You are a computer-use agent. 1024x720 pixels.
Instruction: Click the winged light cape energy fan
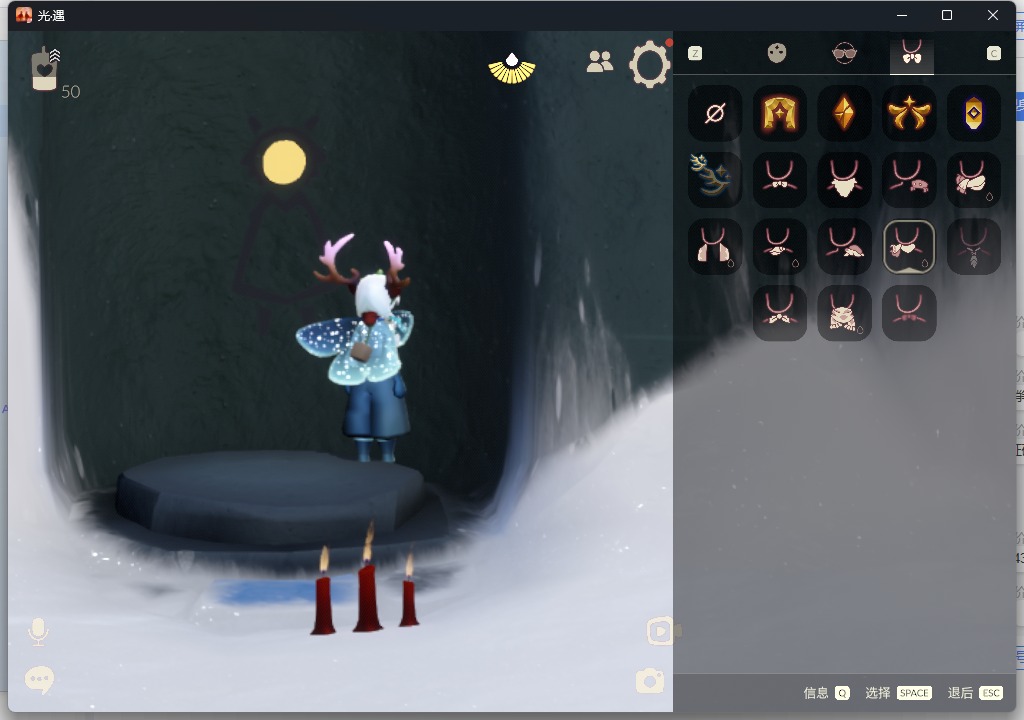(x=512, y=69)
